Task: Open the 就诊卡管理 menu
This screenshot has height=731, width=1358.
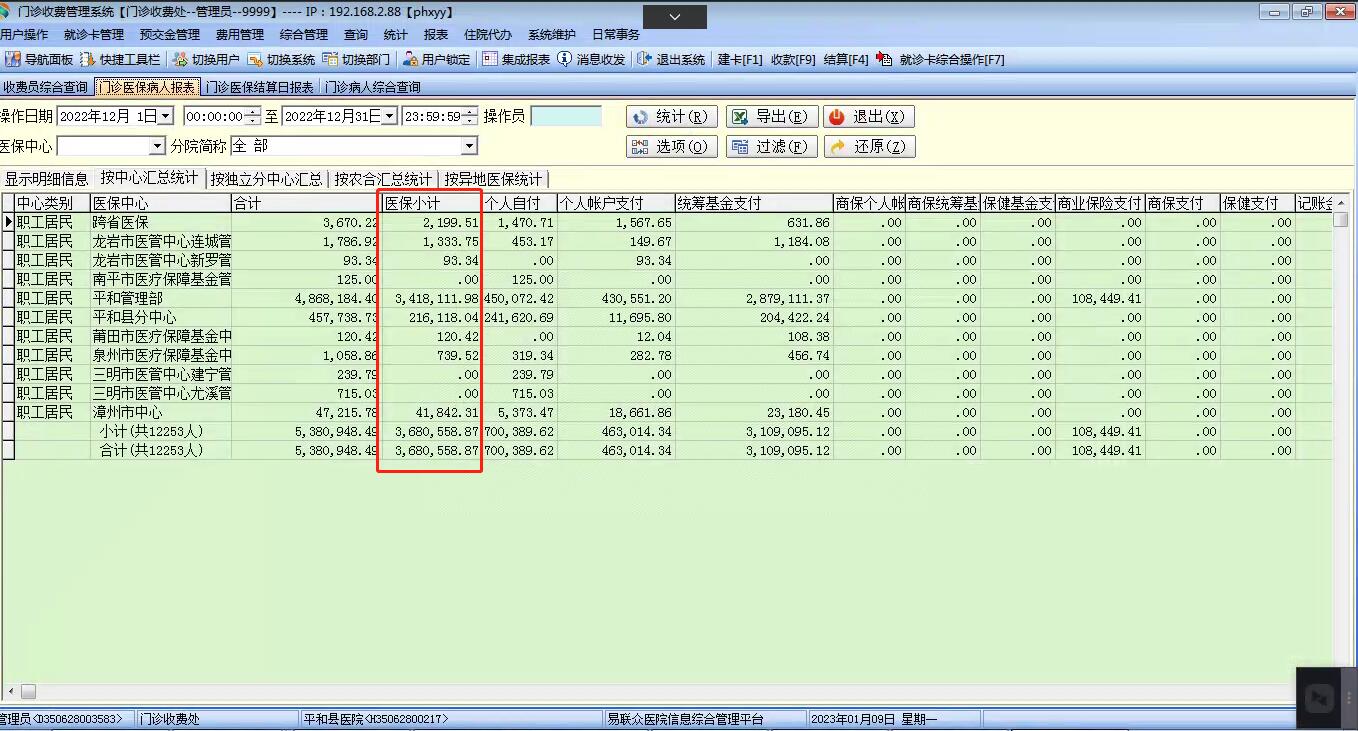Action: (94, 35)
